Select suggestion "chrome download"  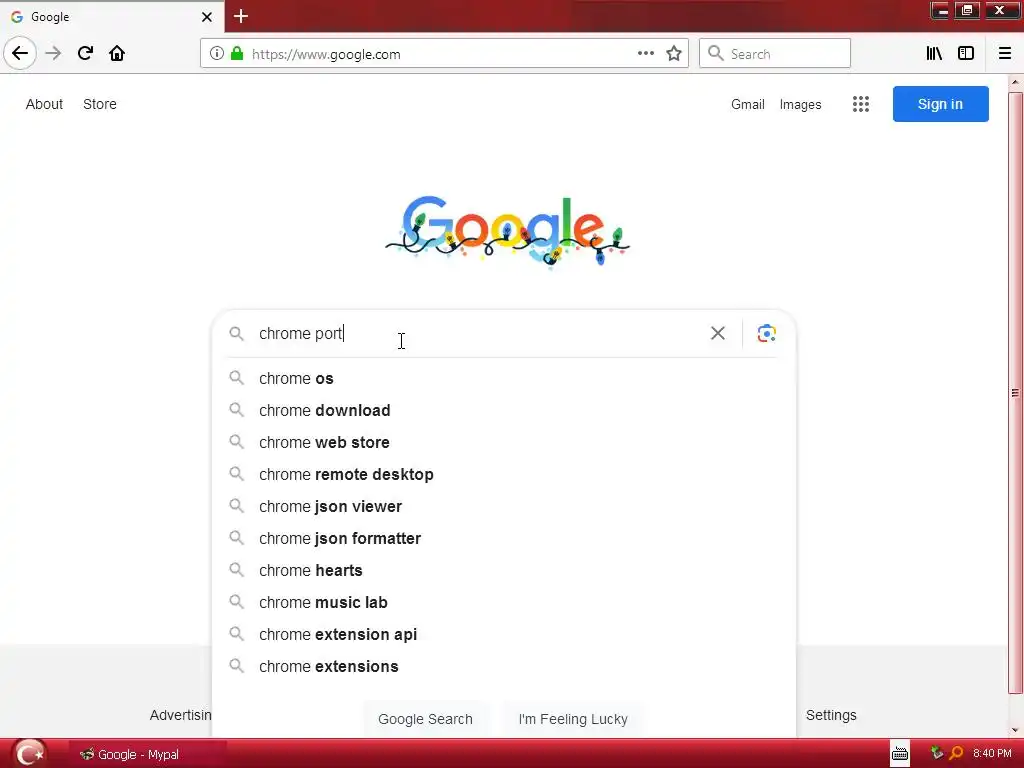click(504, 410)
